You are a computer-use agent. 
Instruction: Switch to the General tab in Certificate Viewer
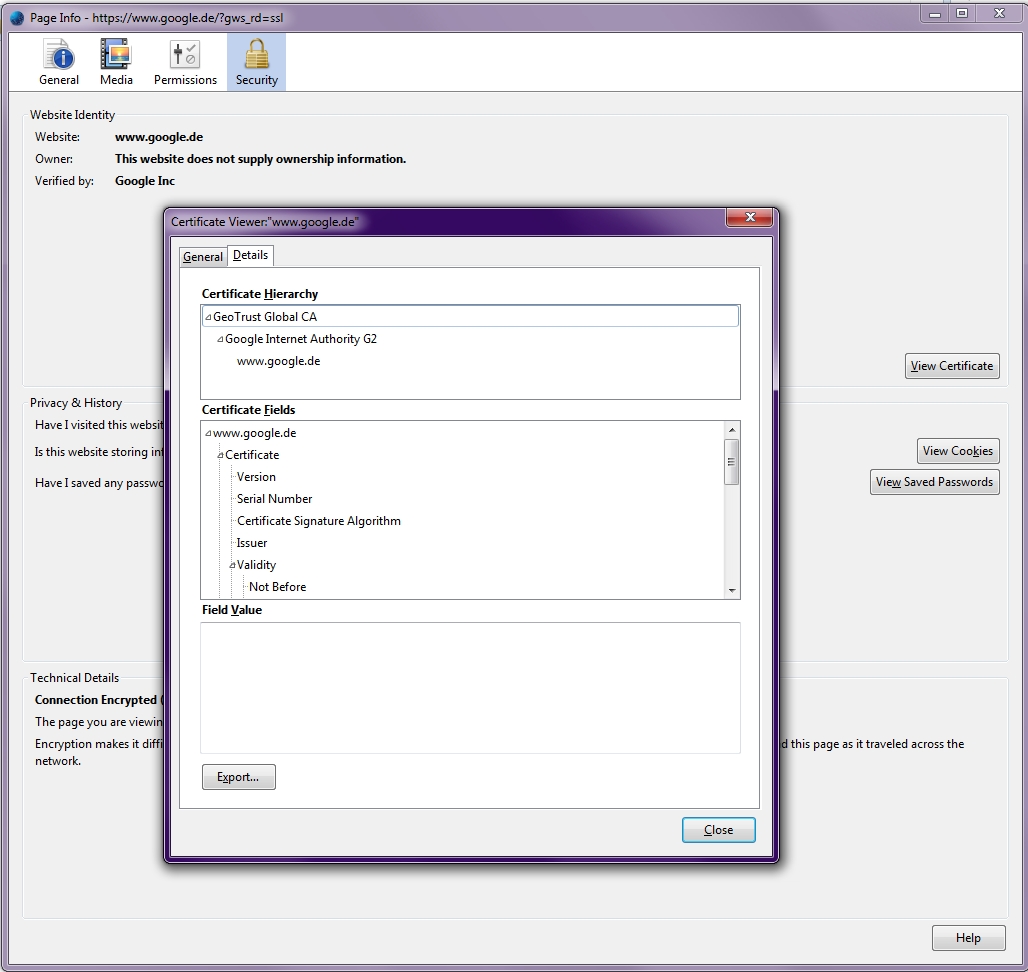[x=203, y=256]
